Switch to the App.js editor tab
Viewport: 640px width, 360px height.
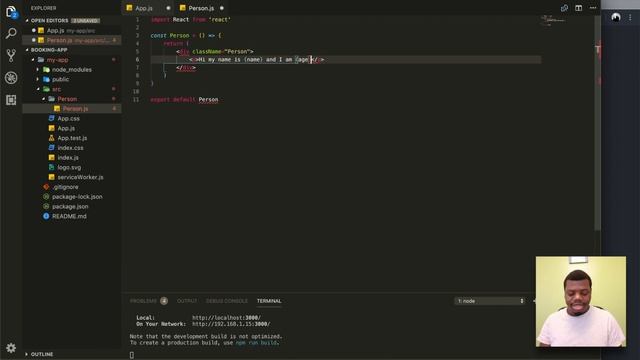coord(144,8)
